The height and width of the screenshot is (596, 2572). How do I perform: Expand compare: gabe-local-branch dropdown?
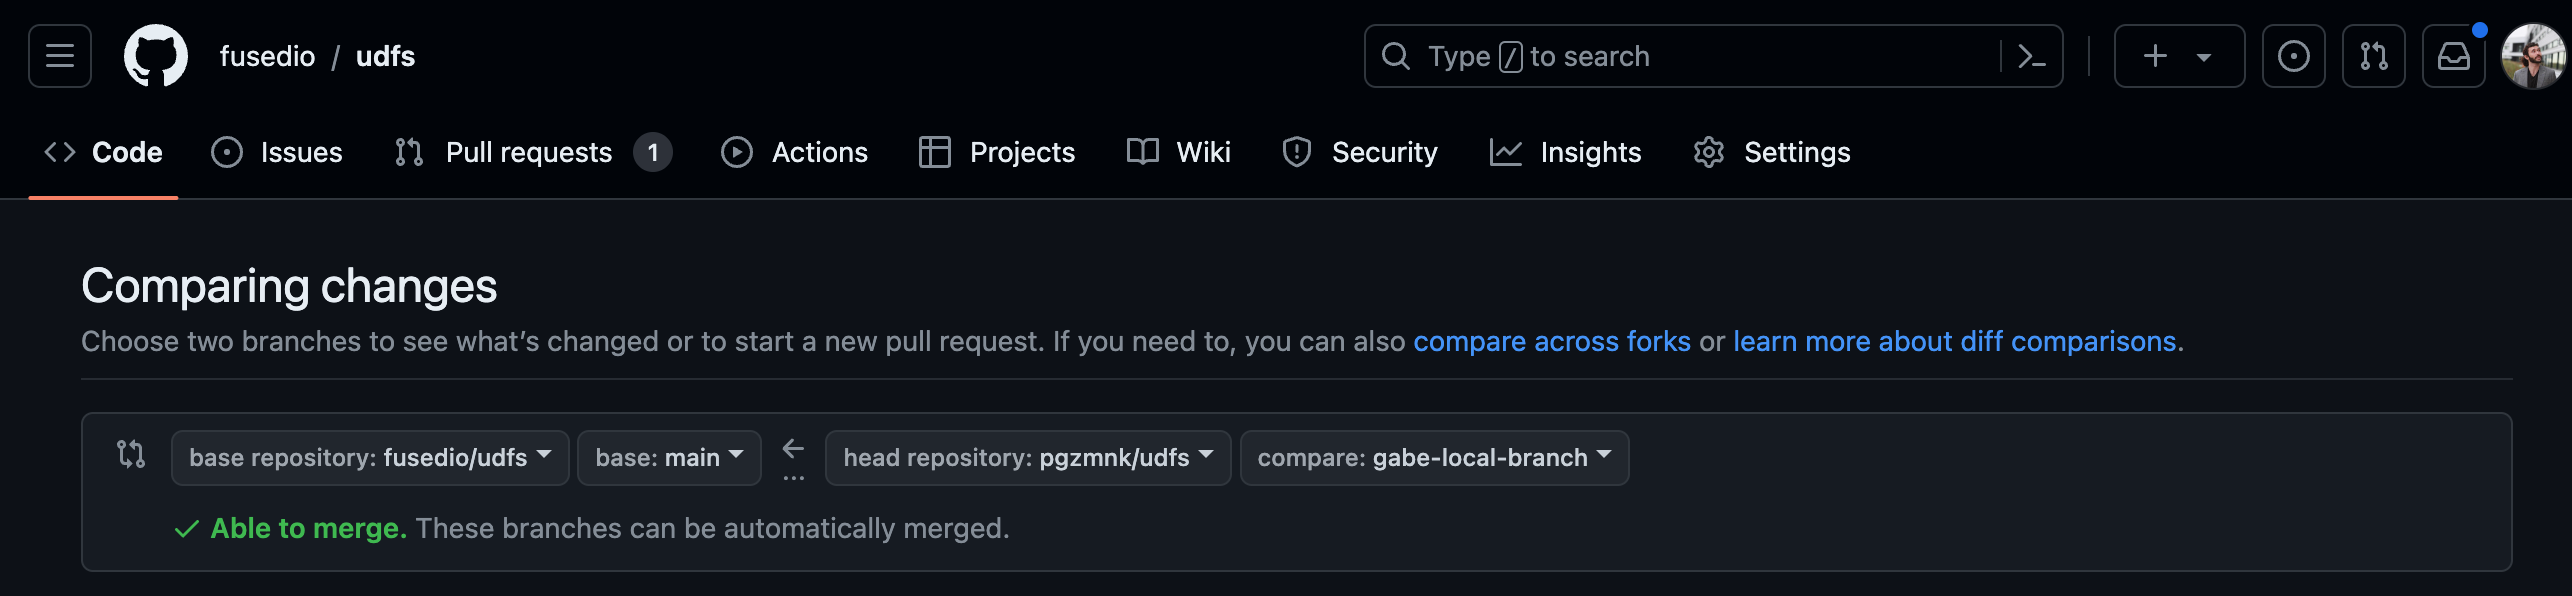pos(1434,458)
